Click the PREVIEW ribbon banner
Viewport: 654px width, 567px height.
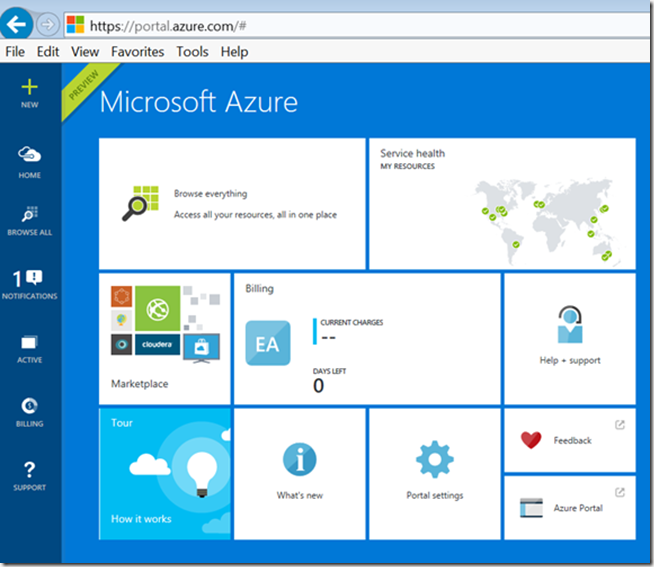point(86,88)
